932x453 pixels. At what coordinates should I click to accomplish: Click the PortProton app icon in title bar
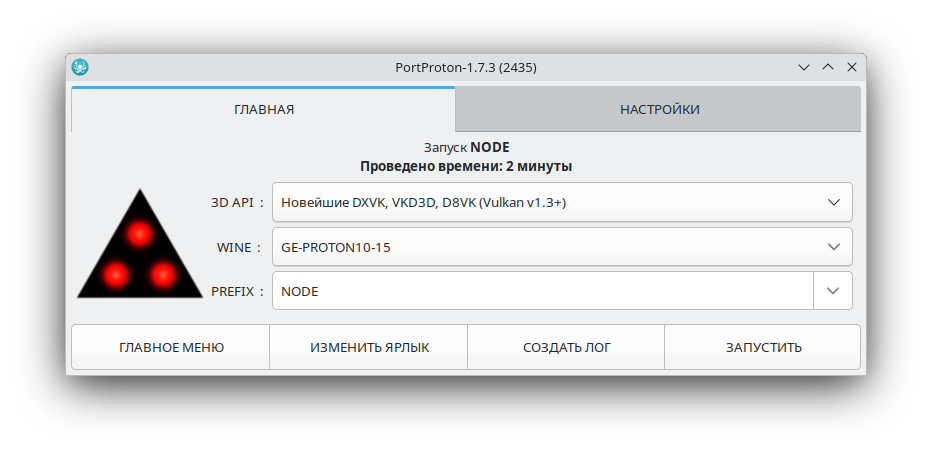pos(81,67)
